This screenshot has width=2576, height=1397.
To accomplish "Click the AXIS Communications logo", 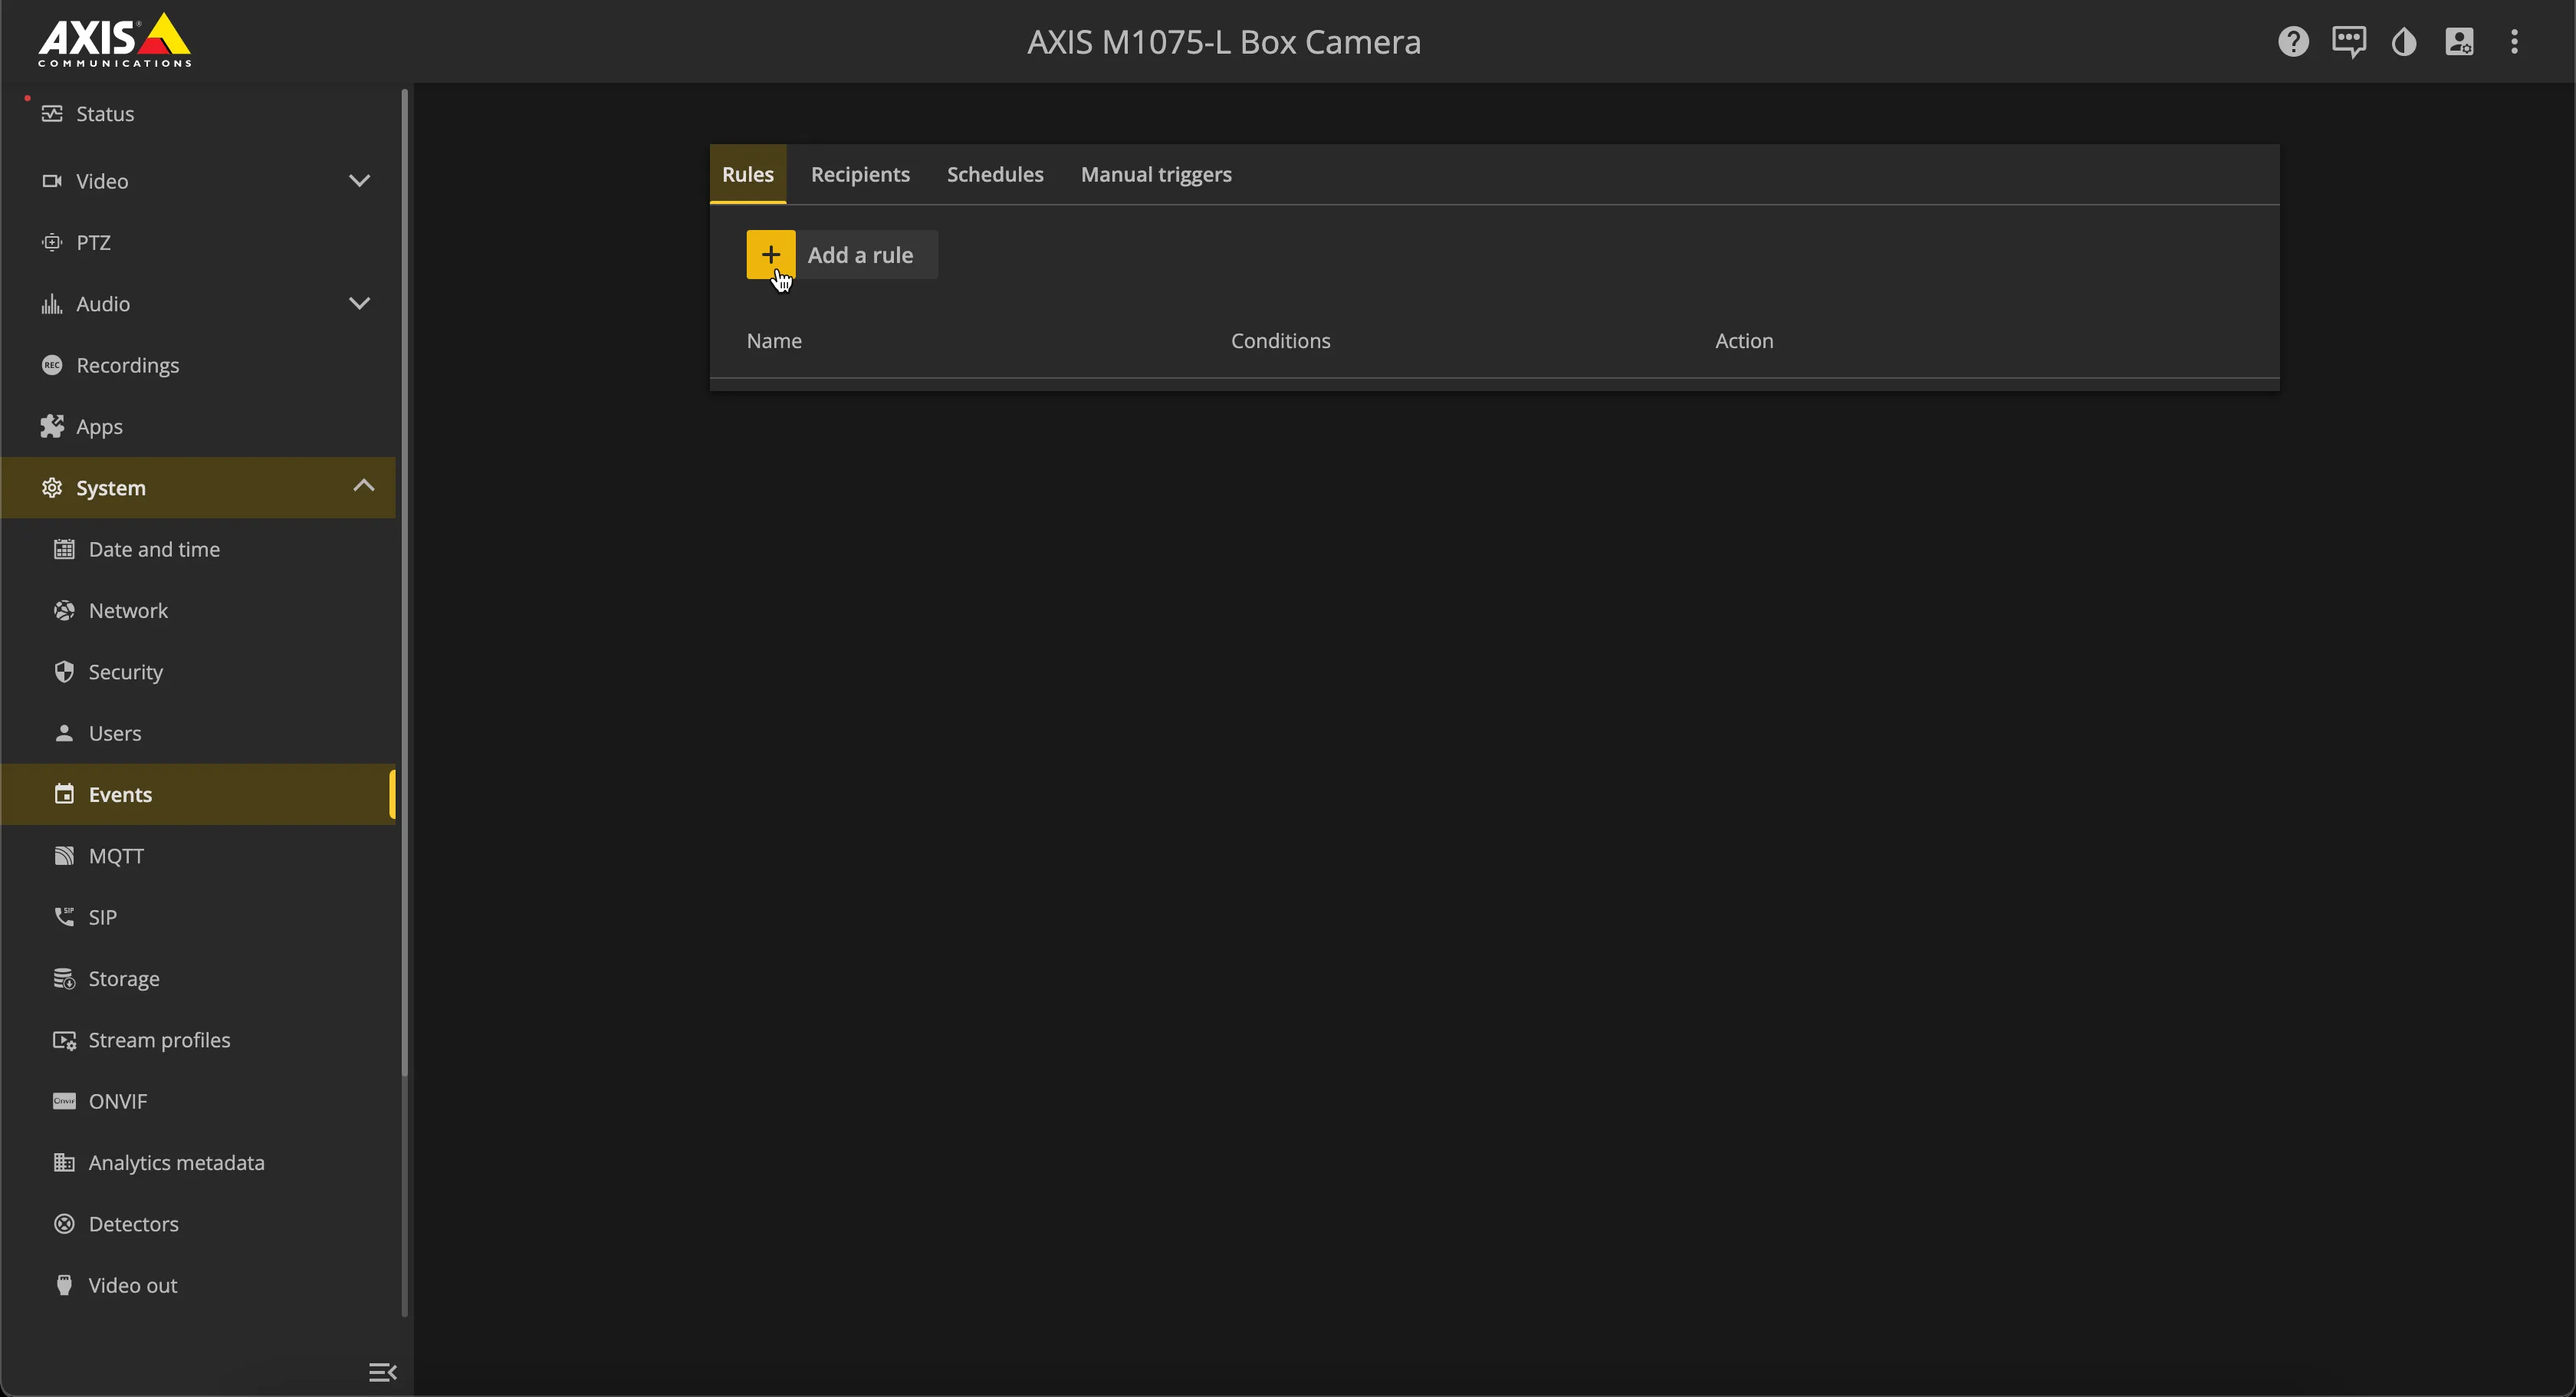I will [115, 41].
